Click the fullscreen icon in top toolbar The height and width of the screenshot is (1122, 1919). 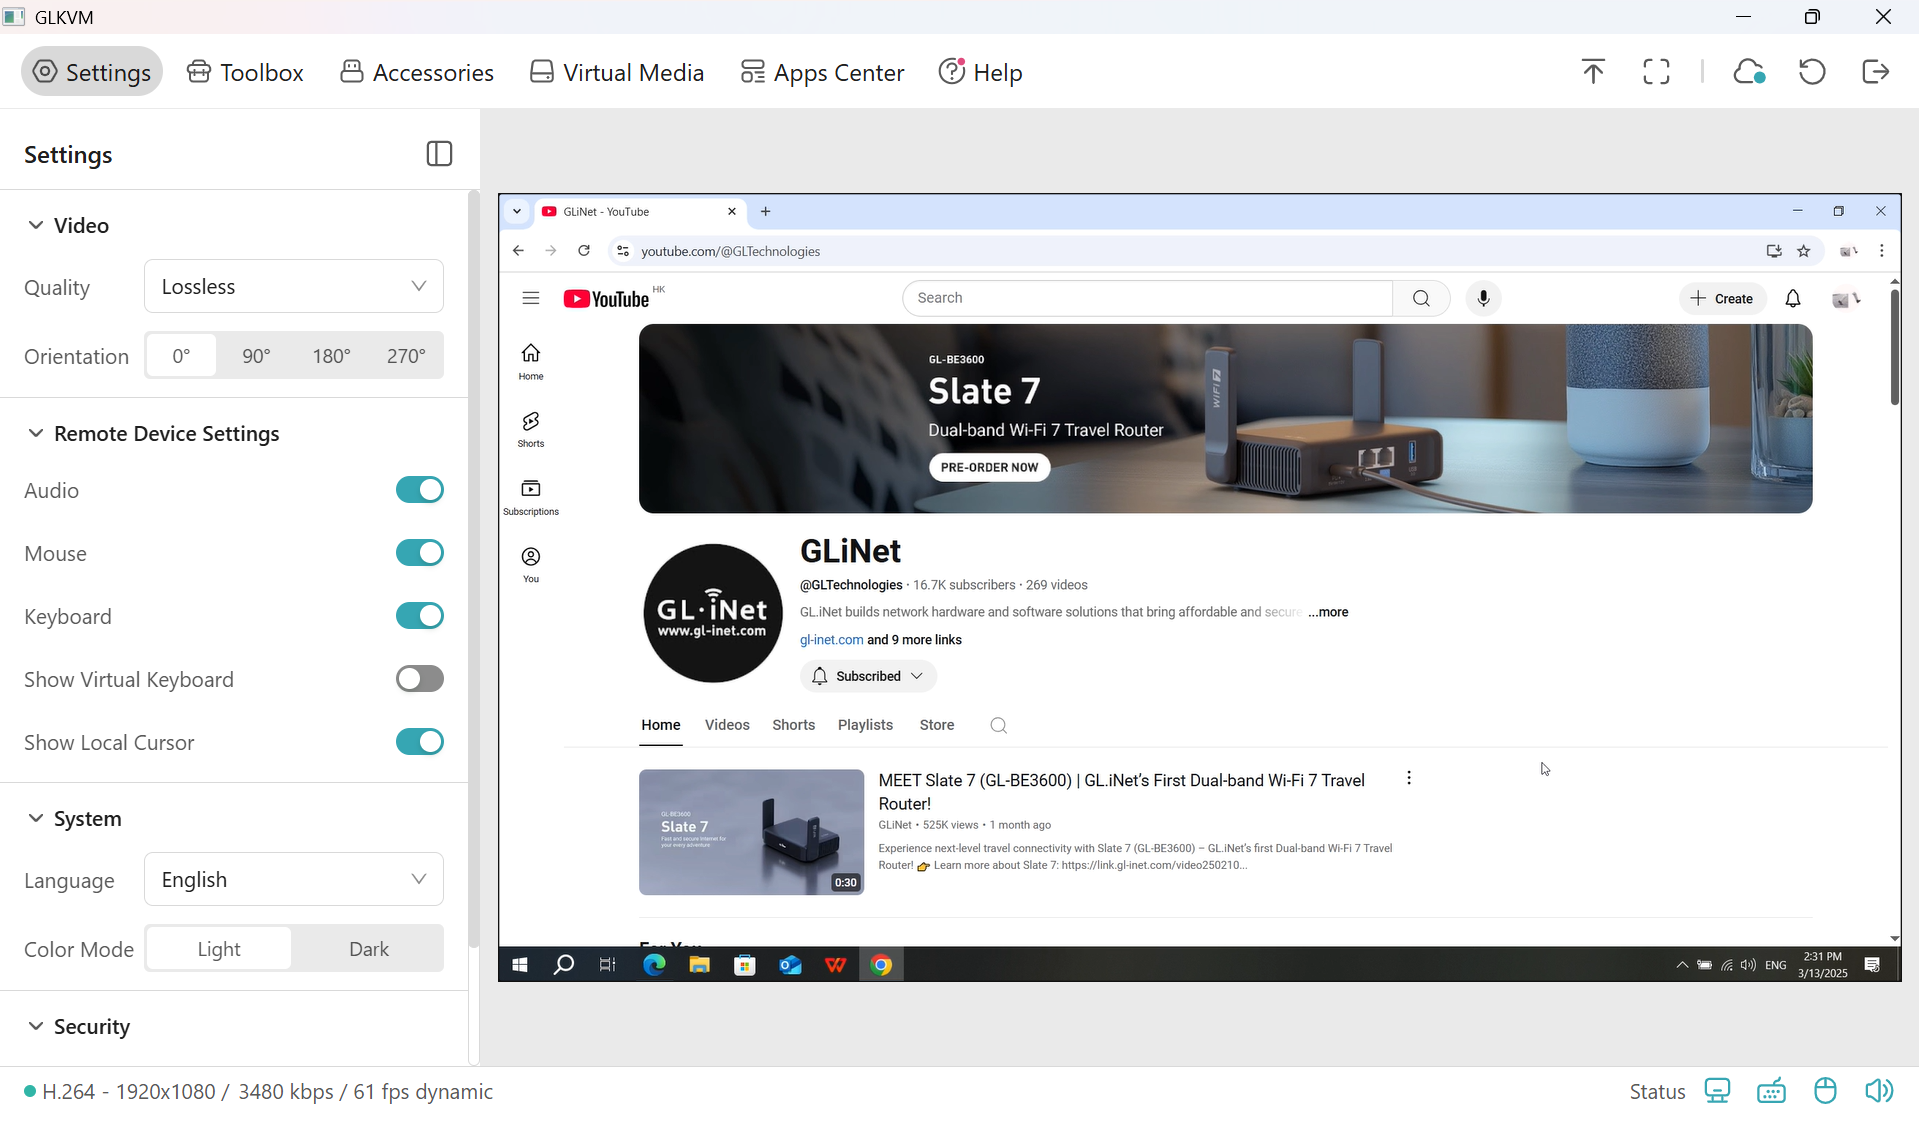pos(1656,72)
